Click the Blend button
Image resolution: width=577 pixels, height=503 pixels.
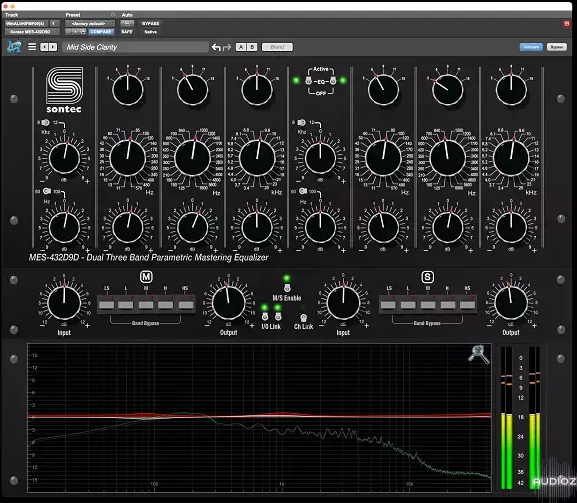(x=277, y=47)
